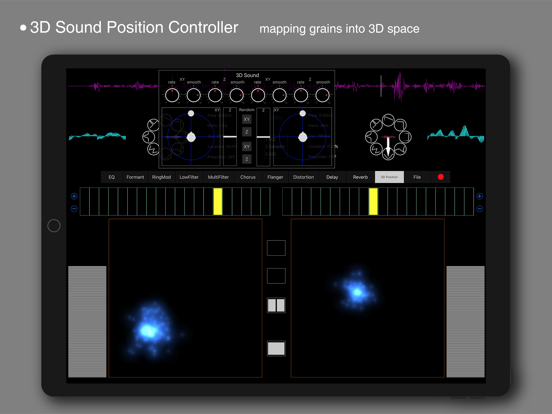Image resolution: width=552 pixels, height=414 pixels.
Task: Click the right gray vertical fader
Action: coord(465,322)
